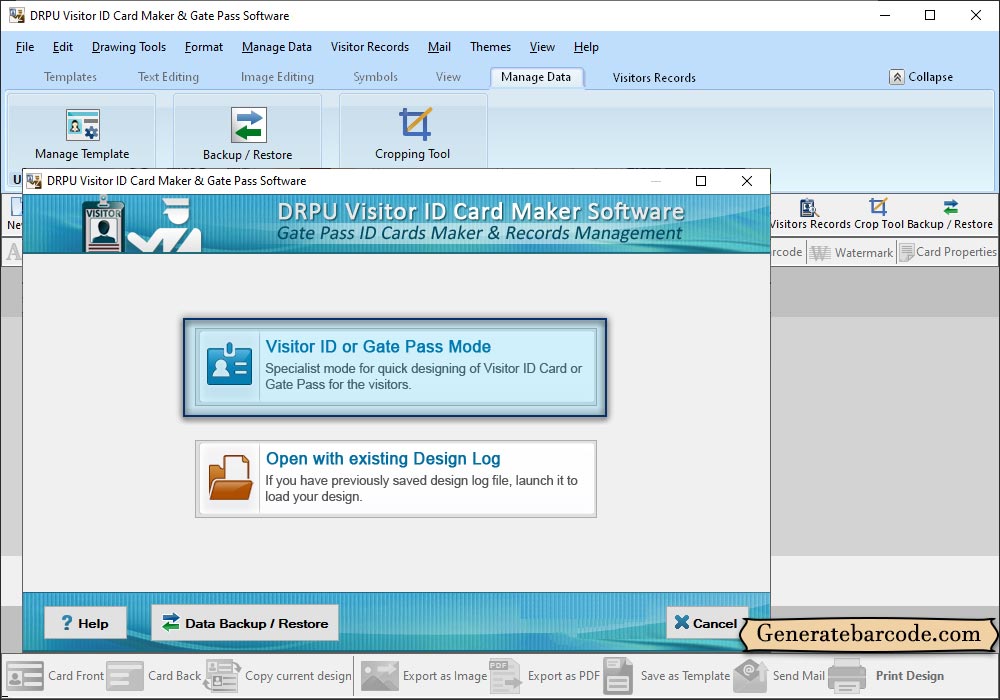Select the Manage Data ribbon tab
This screenshot has height=700, width=1000.
(536, 77)
